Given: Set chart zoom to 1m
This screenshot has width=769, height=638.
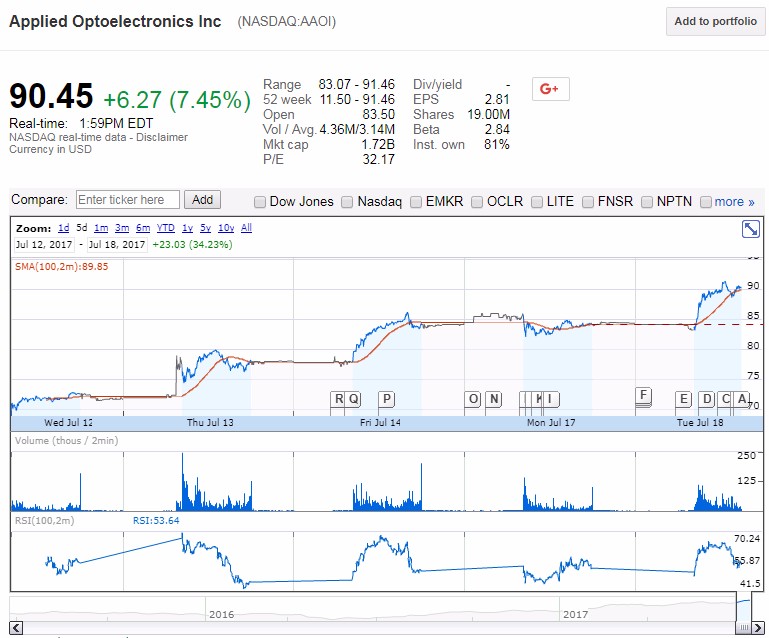Looking at the screenshot, I should [x=101, y=228].
